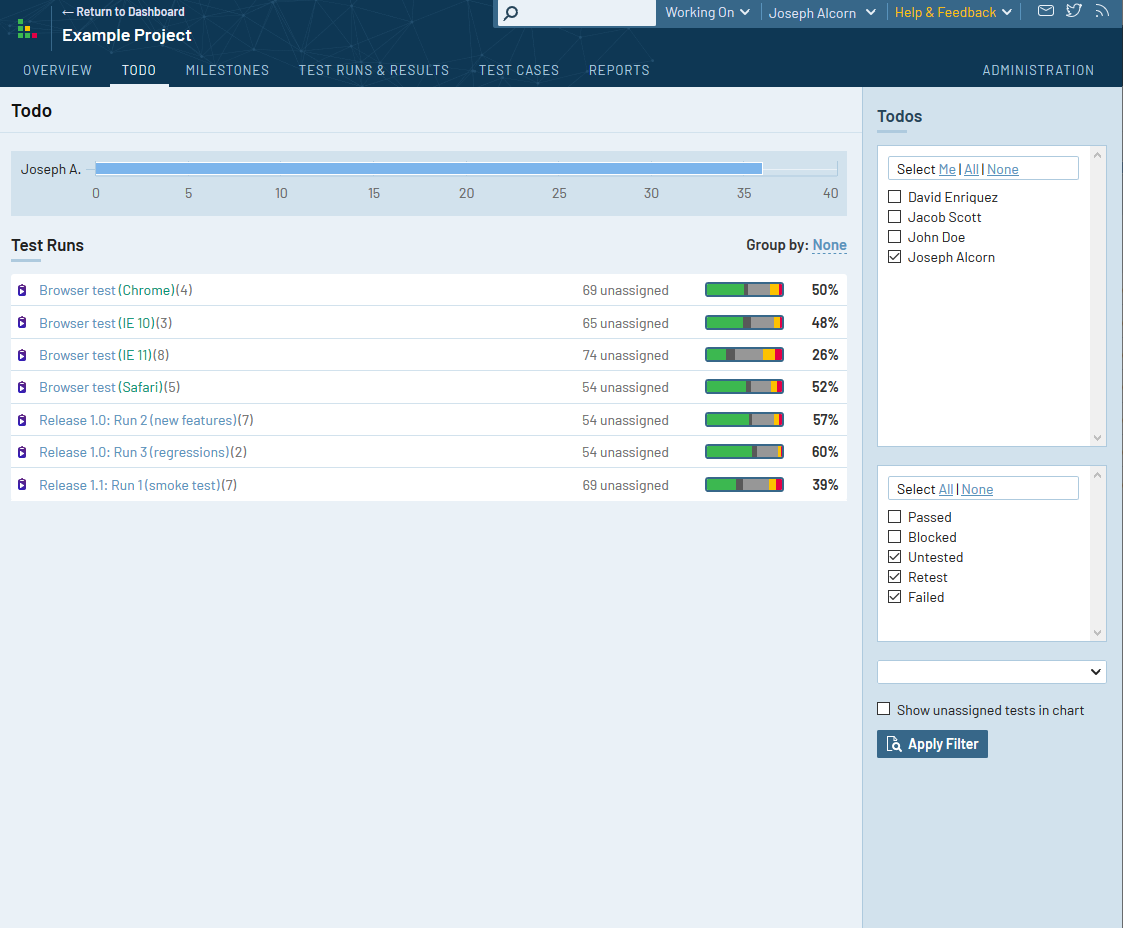Click the 57% completion value

point(825,420)
